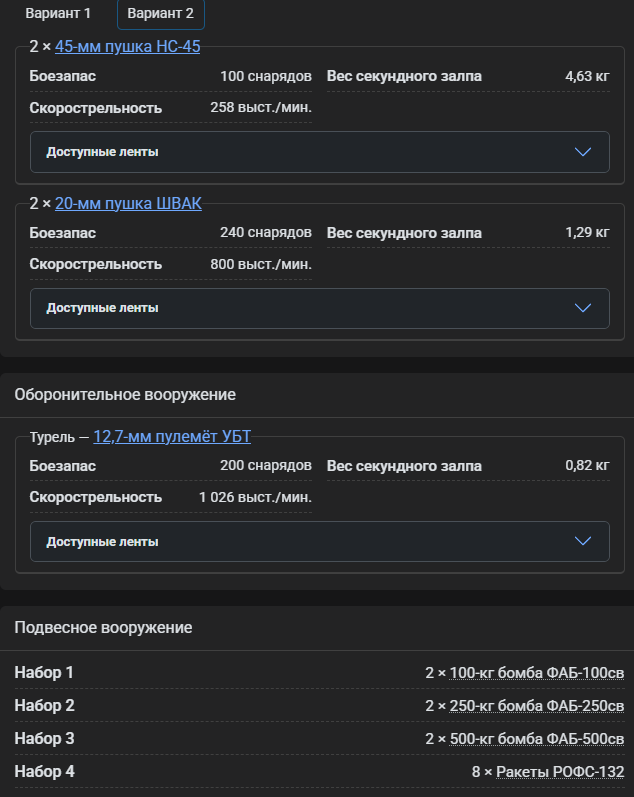Select the Набор 3 row label

coord(44,739)
